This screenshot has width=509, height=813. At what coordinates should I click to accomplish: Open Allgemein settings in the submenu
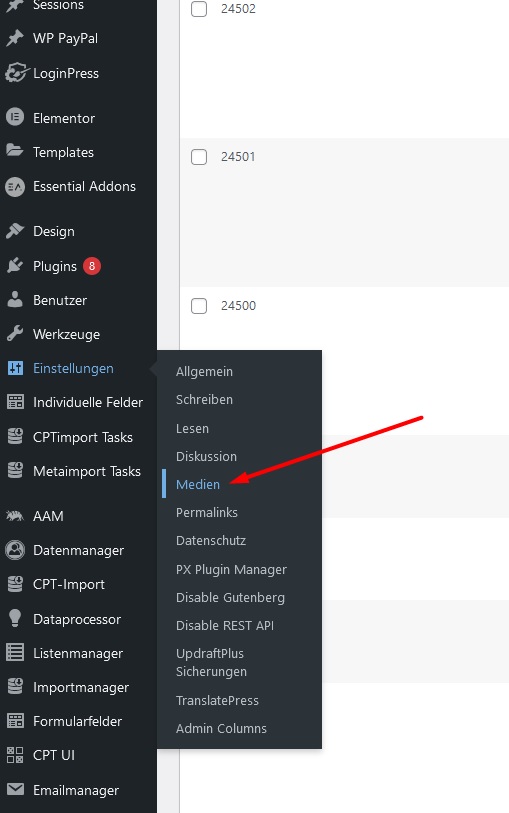coord(204,372)
